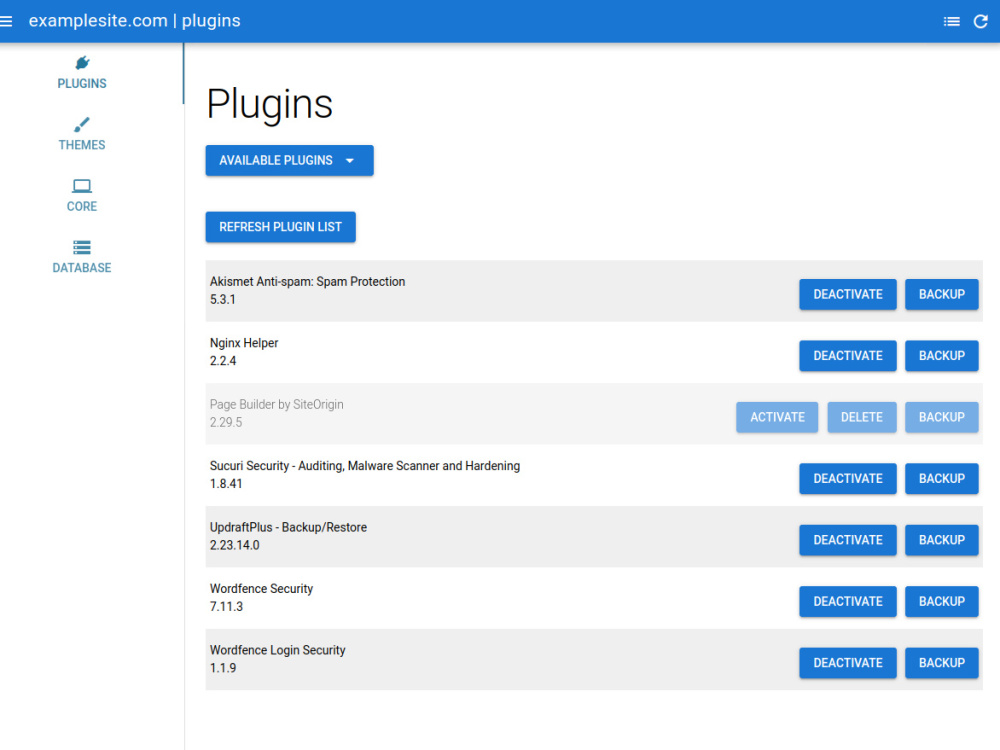Expand the Available Plugins dropdown
Screen dimensions: 1000x750
click(290, 161)
